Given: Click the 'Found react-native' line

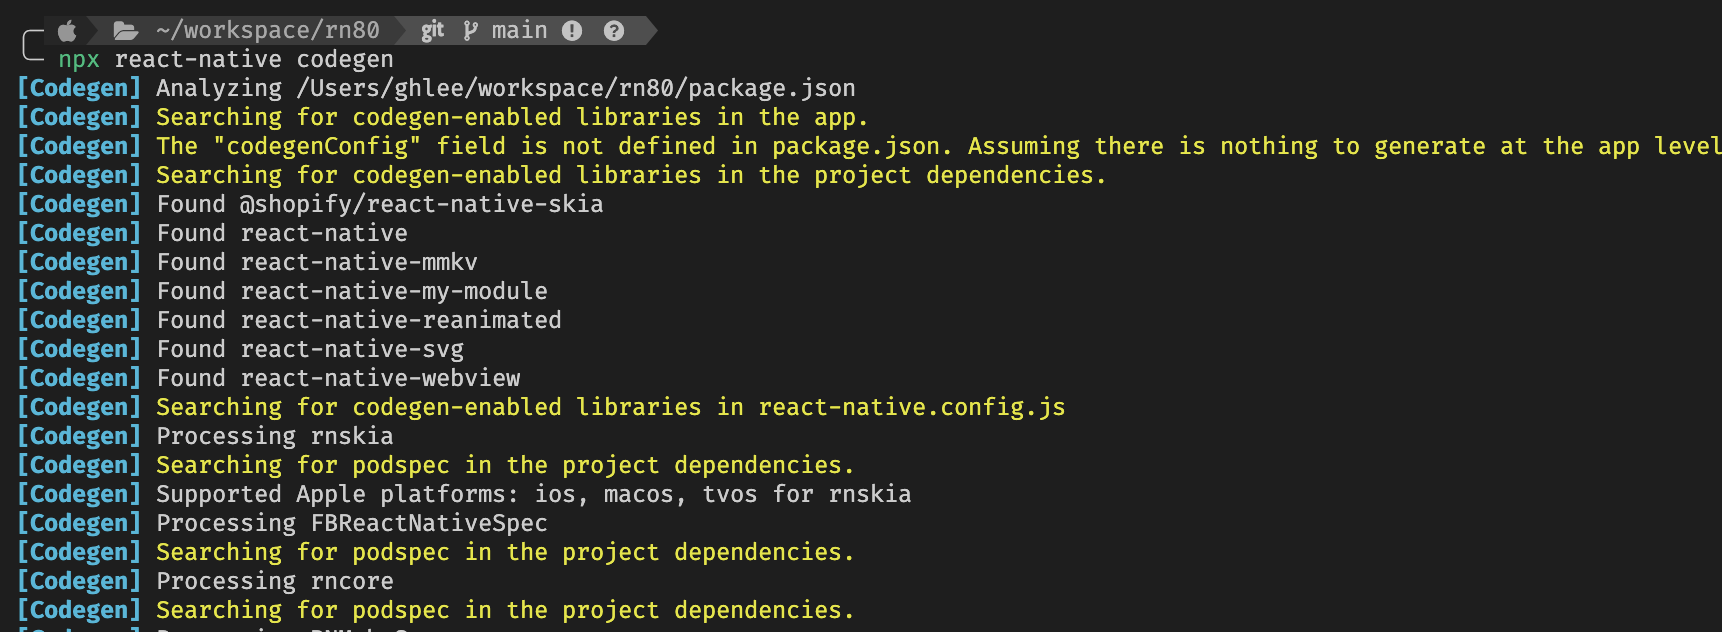Looking at the screenshot, I should click(x=282, y=234).
